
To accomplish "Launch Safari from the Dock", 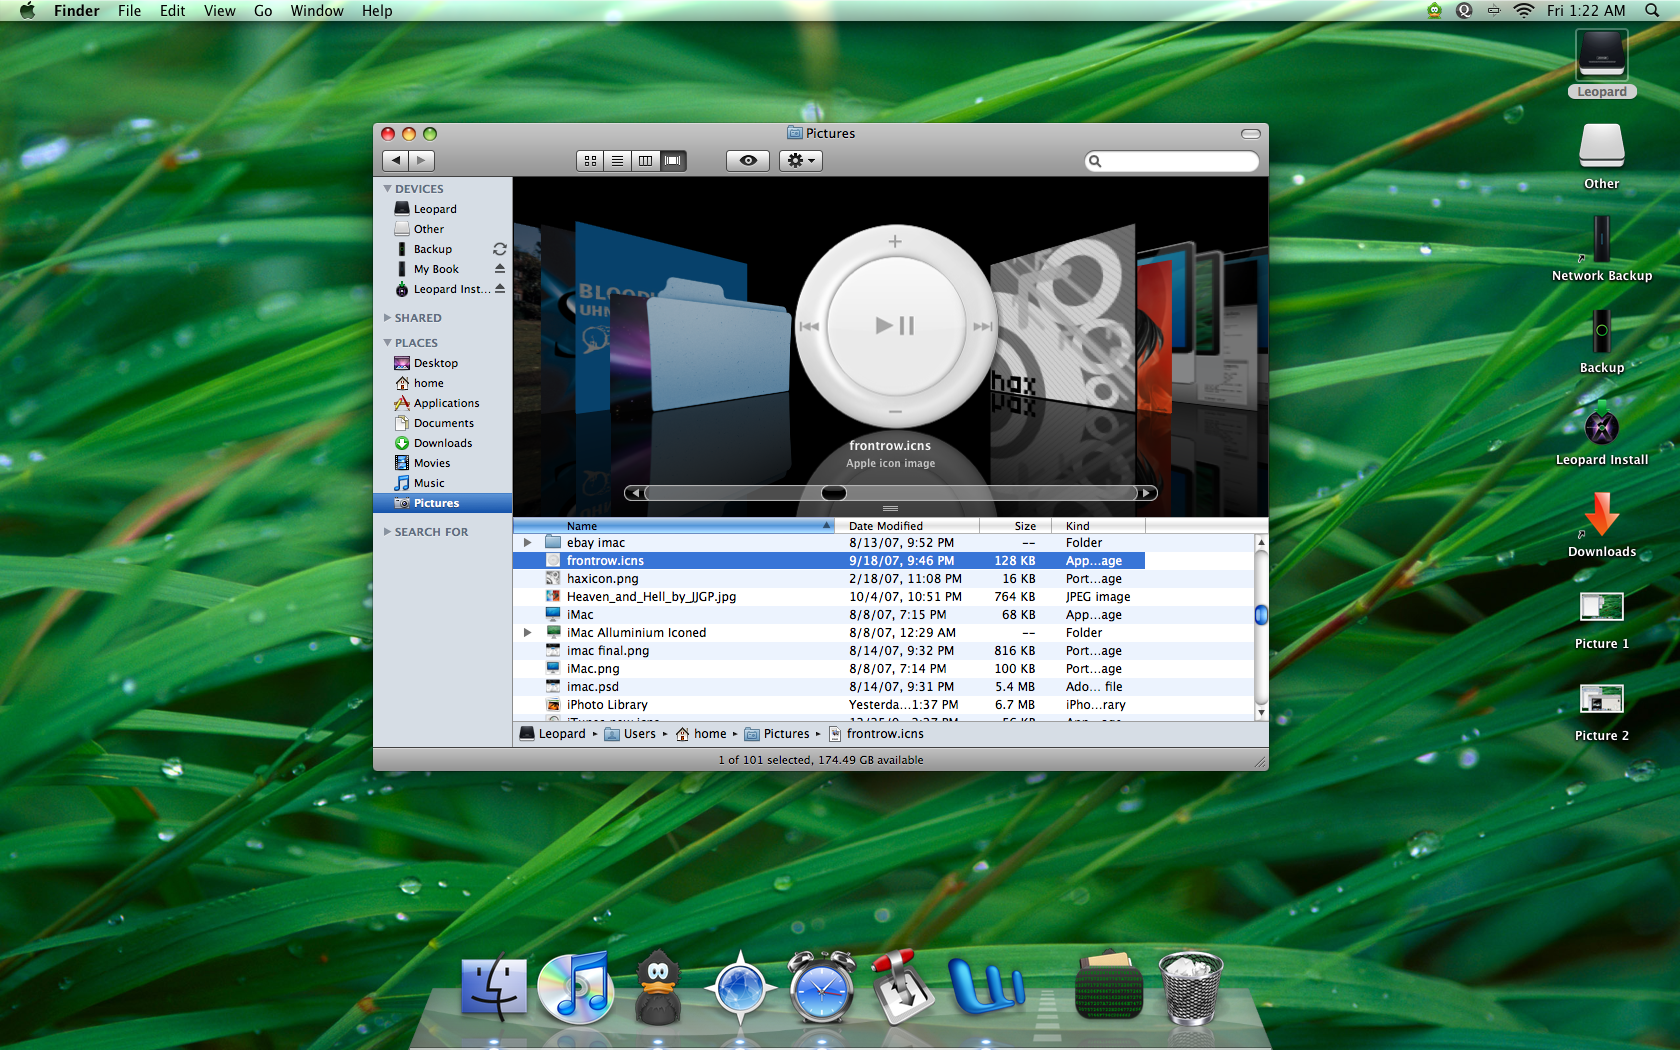I will 740,987.
